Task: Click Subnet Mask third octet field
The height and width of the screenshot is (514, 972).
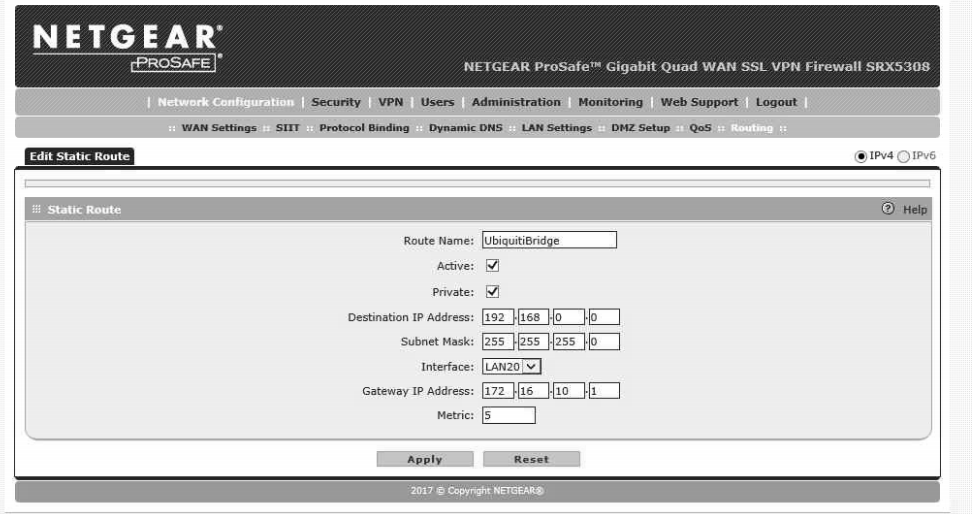Action: click(x=568, y=342)
